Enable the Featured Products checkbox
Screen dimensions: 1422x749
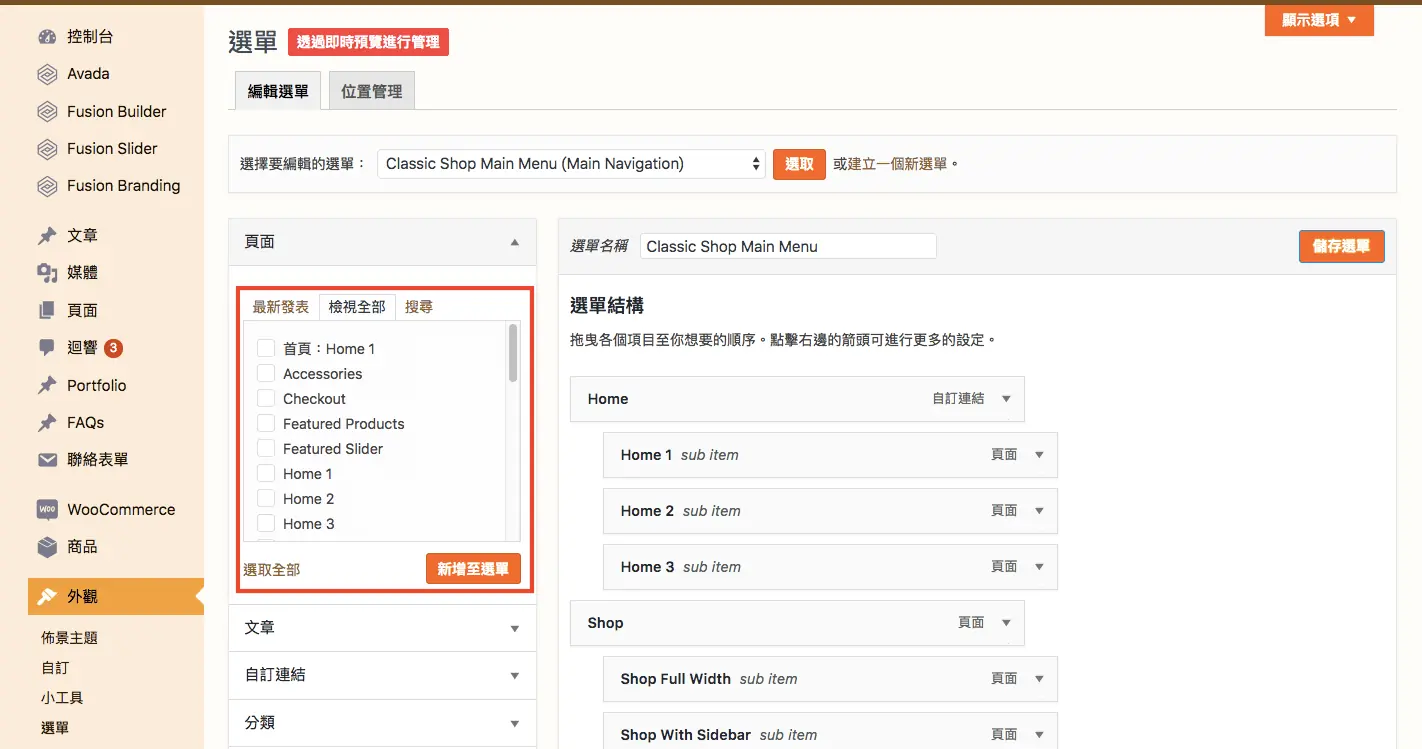[x=266, y=423]
